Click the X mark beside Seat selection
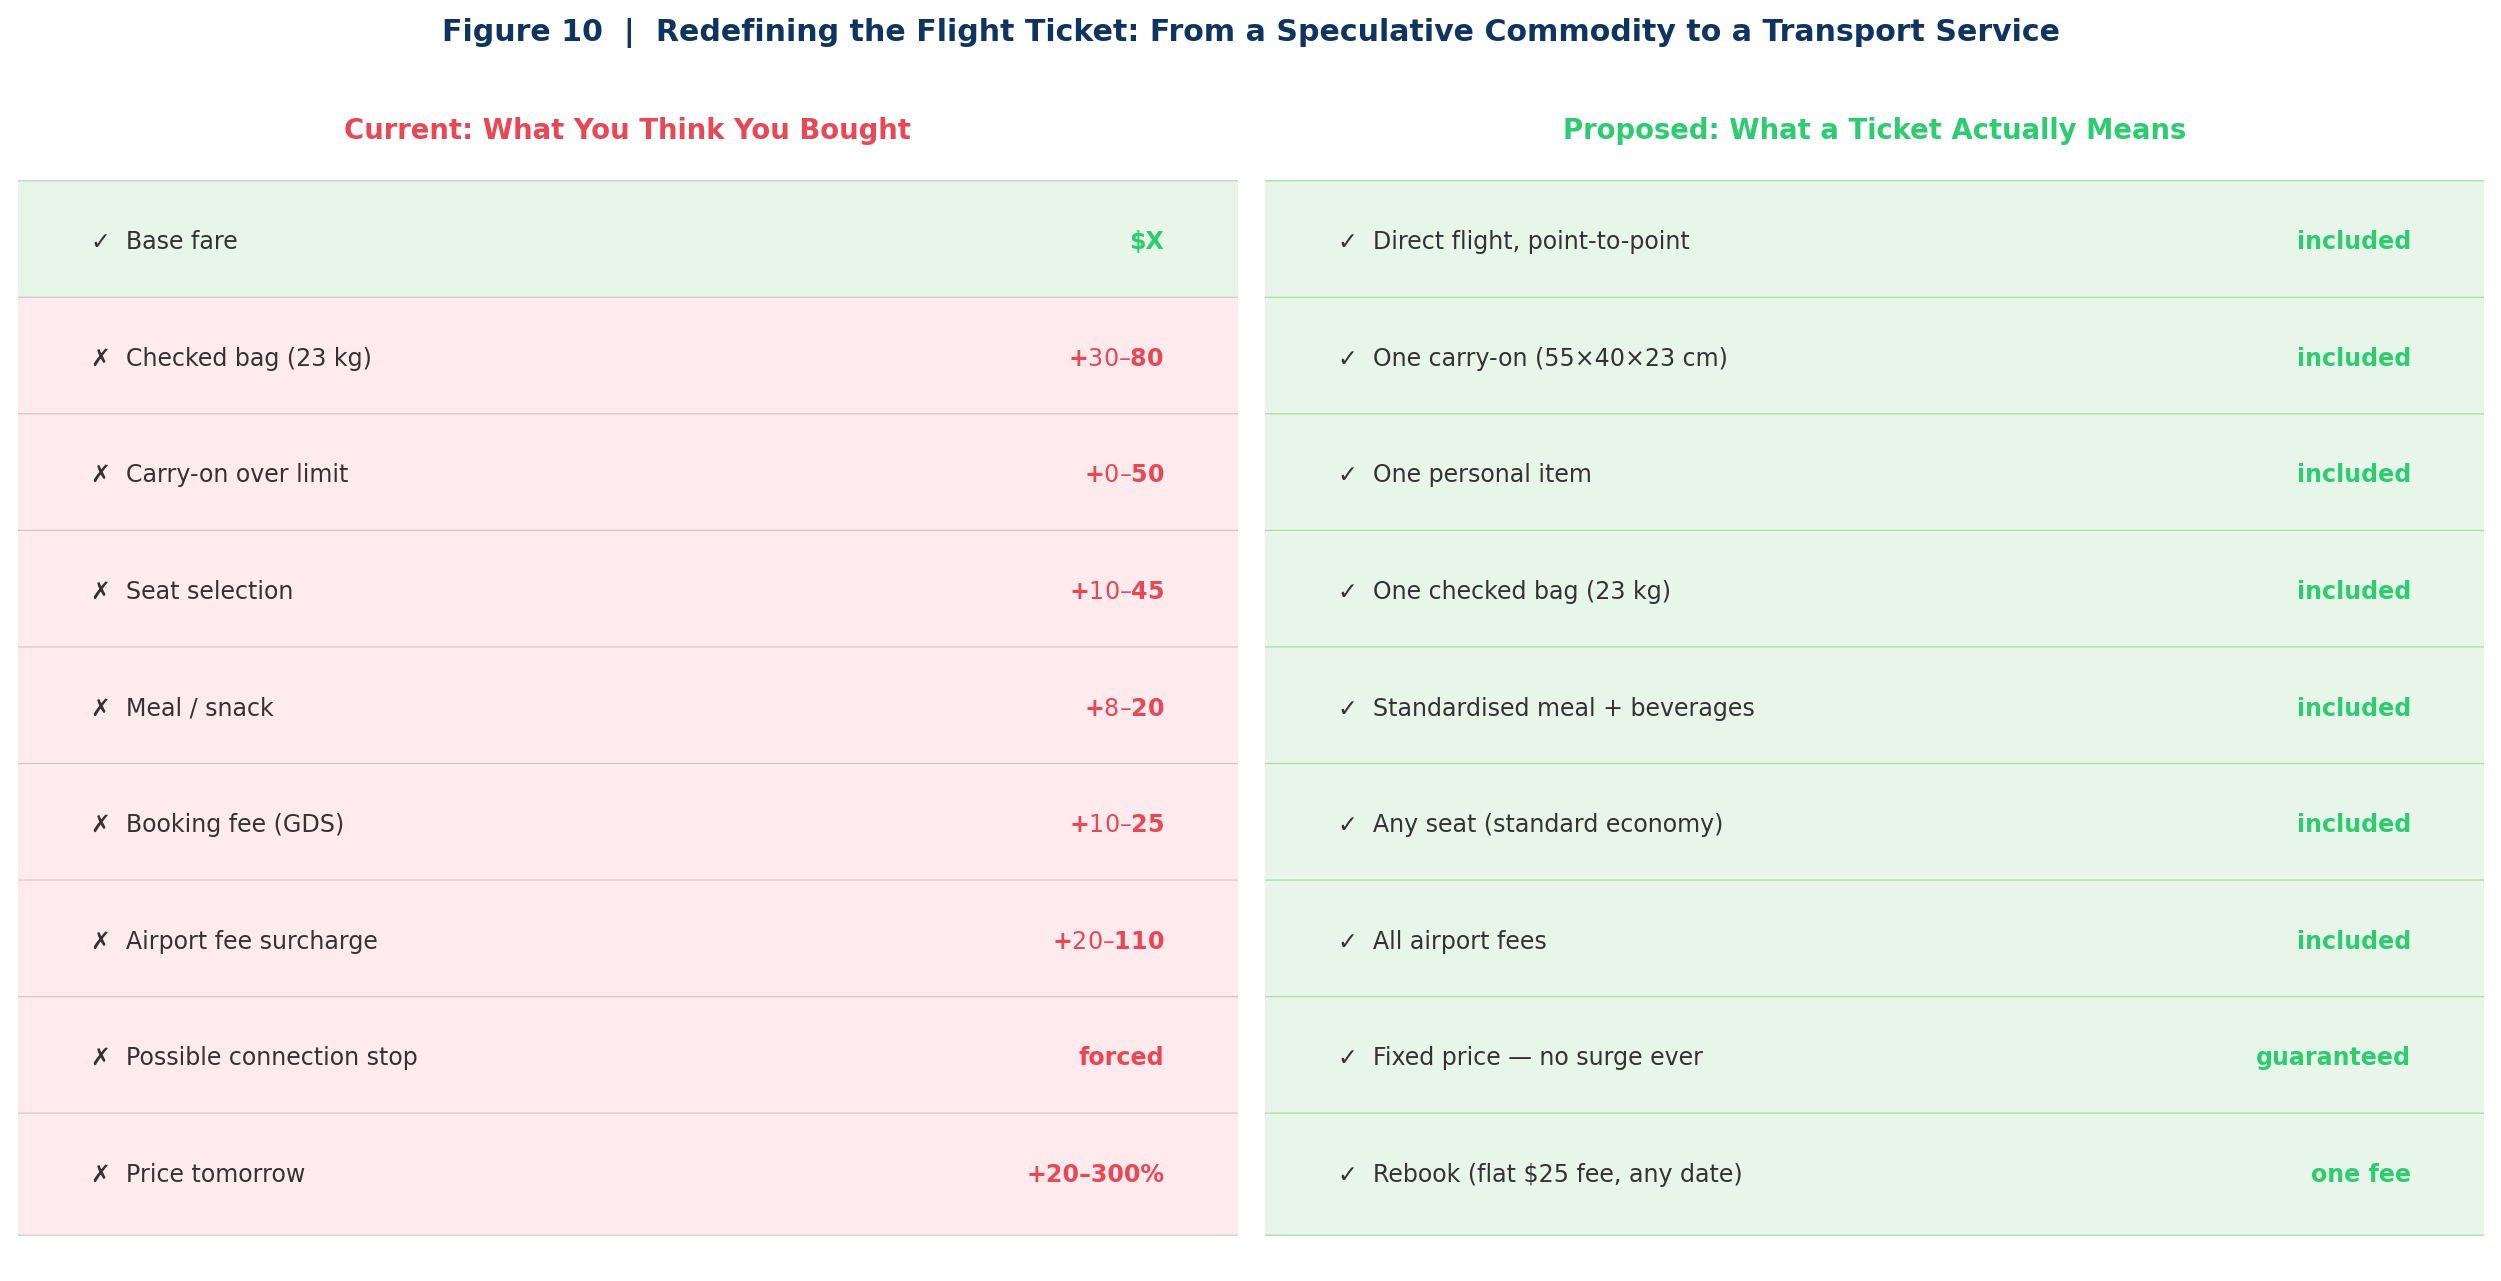Viewport: 2501px width, 1281px height. click(100, 592)
